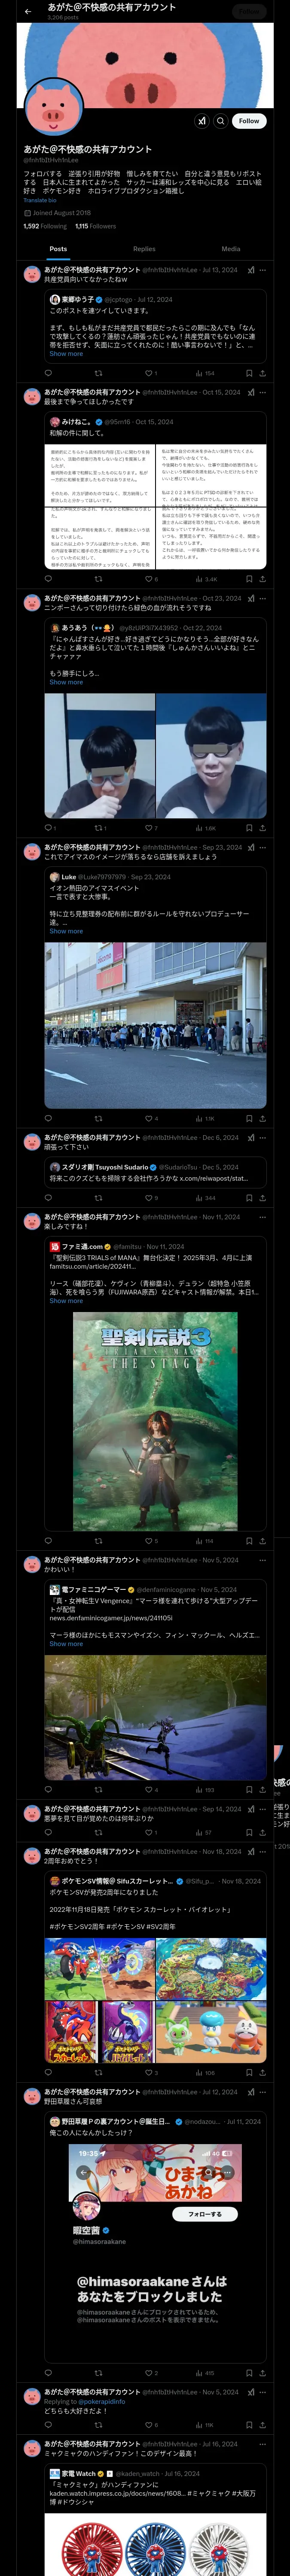View analytics count on the Nov 11, 2024 post

tap(206, 1541)
